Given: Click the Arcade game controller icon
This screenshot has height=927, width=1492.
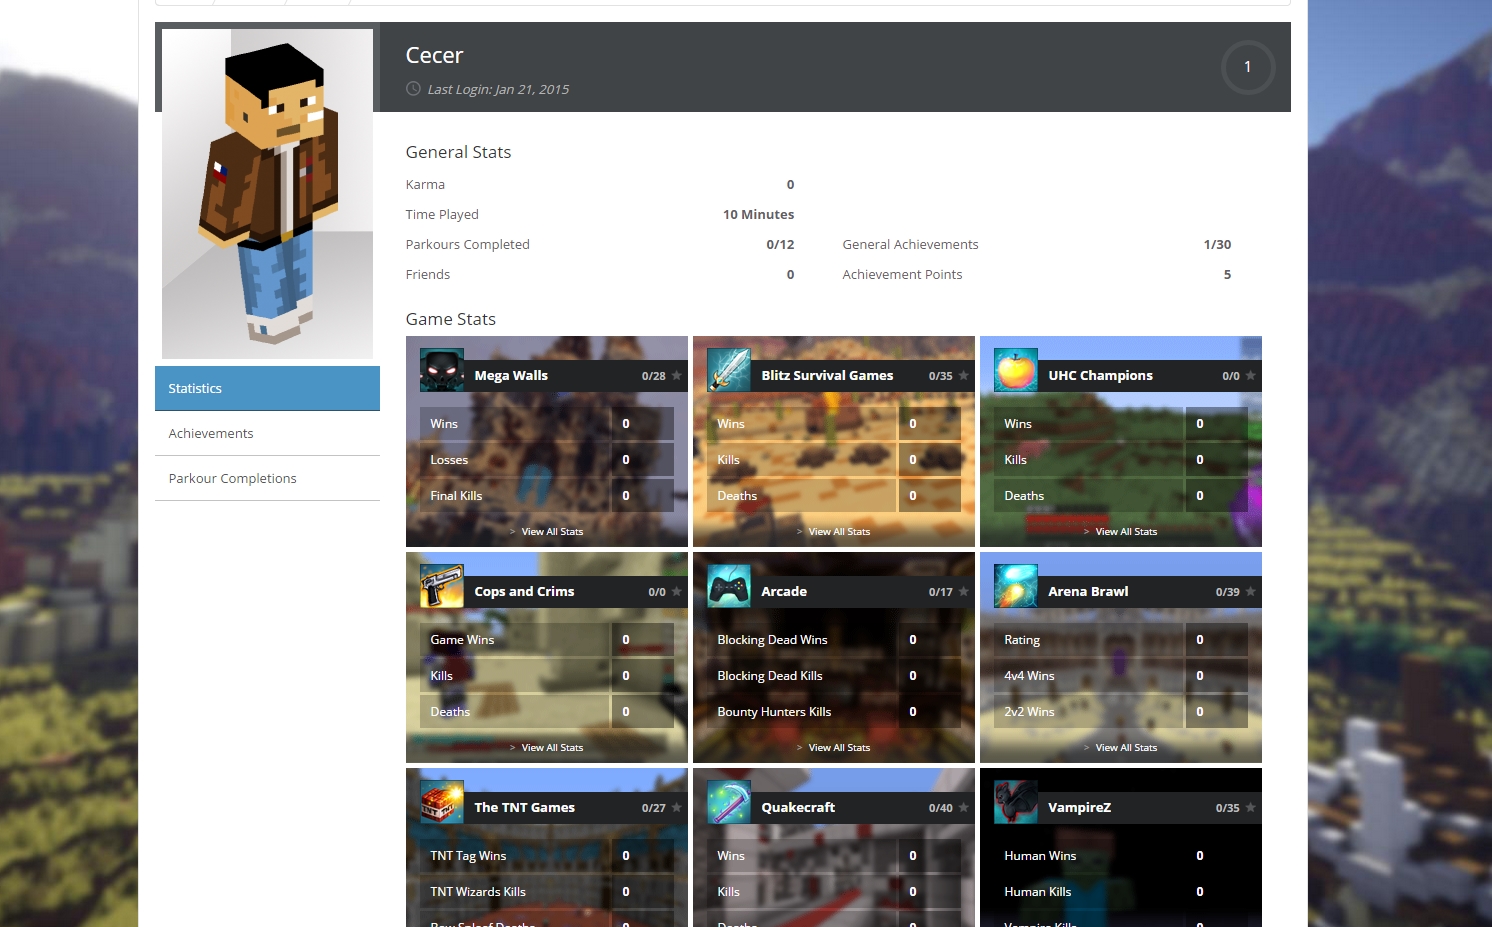Looking at the screenshot, I should pyautogui.click(x=729, y=586).
